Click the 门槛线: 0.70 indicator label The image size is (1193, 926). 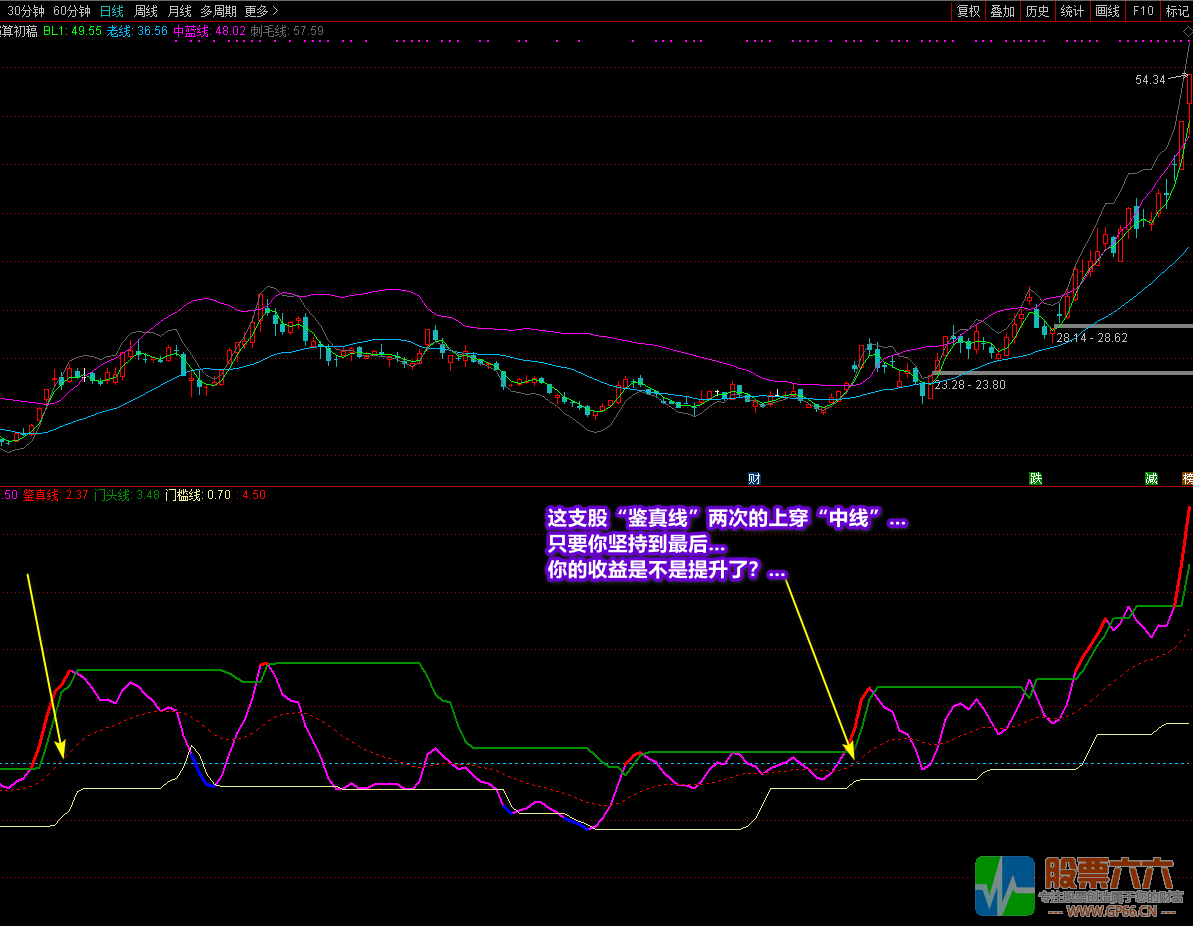198,495
